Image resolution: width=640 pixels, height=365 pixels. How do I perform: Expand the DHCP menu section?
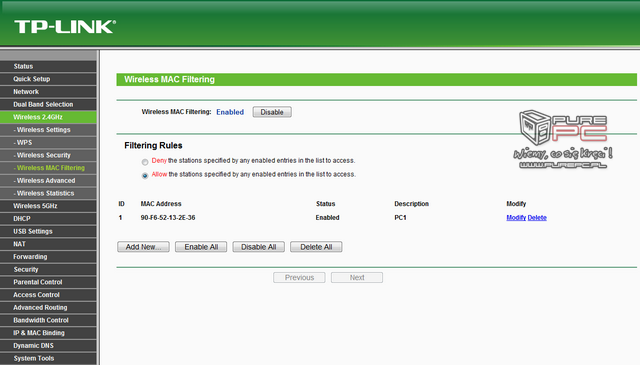point(48,218)
